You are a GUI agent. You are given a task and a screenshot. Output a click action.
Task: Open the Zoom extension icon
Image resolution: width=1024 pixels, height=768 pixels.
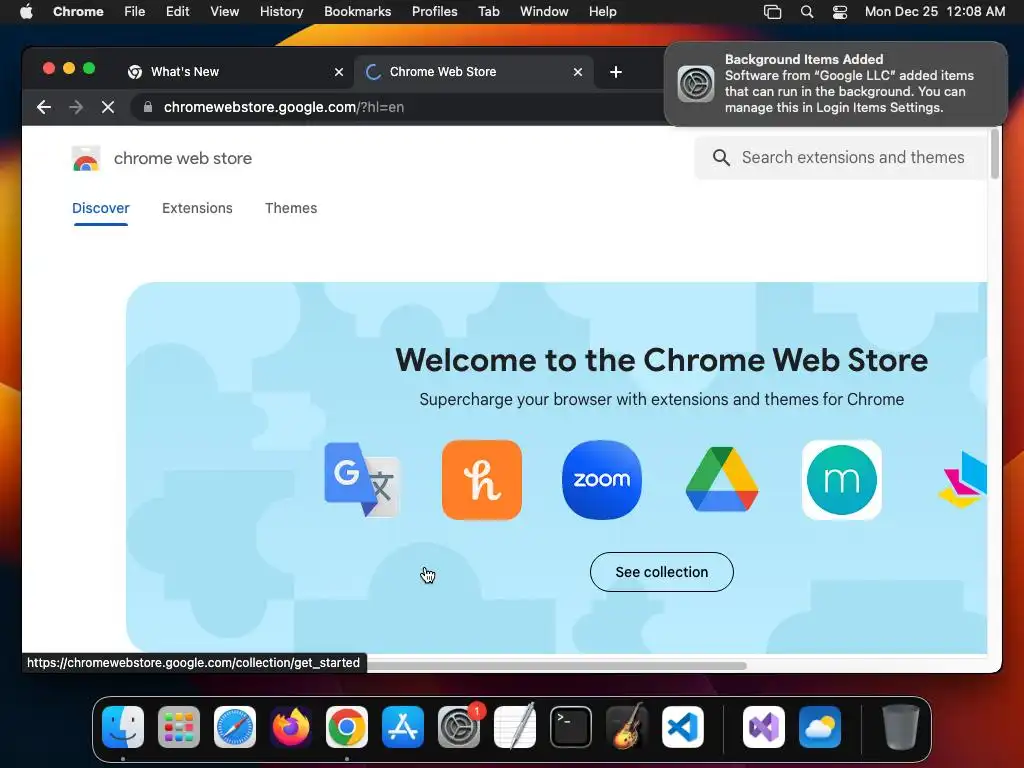[601, 480]
